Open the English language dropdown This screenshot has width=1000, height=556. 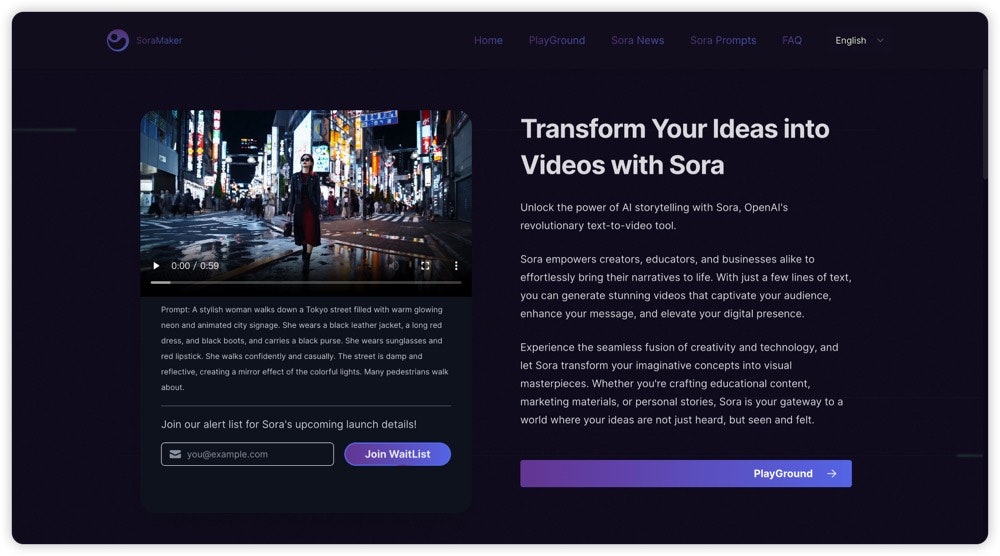point(859,40)
